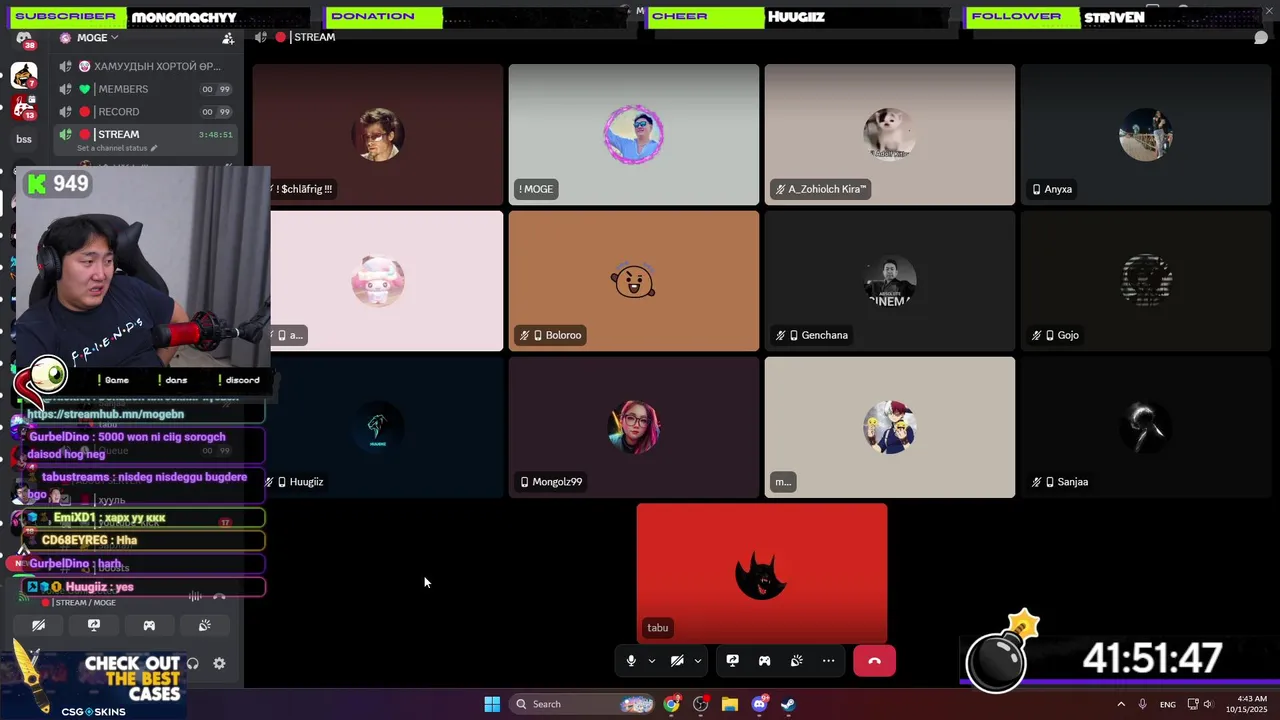Expand microphone input options arrow
The image size is (1280, 720).
tap(652, 661)
